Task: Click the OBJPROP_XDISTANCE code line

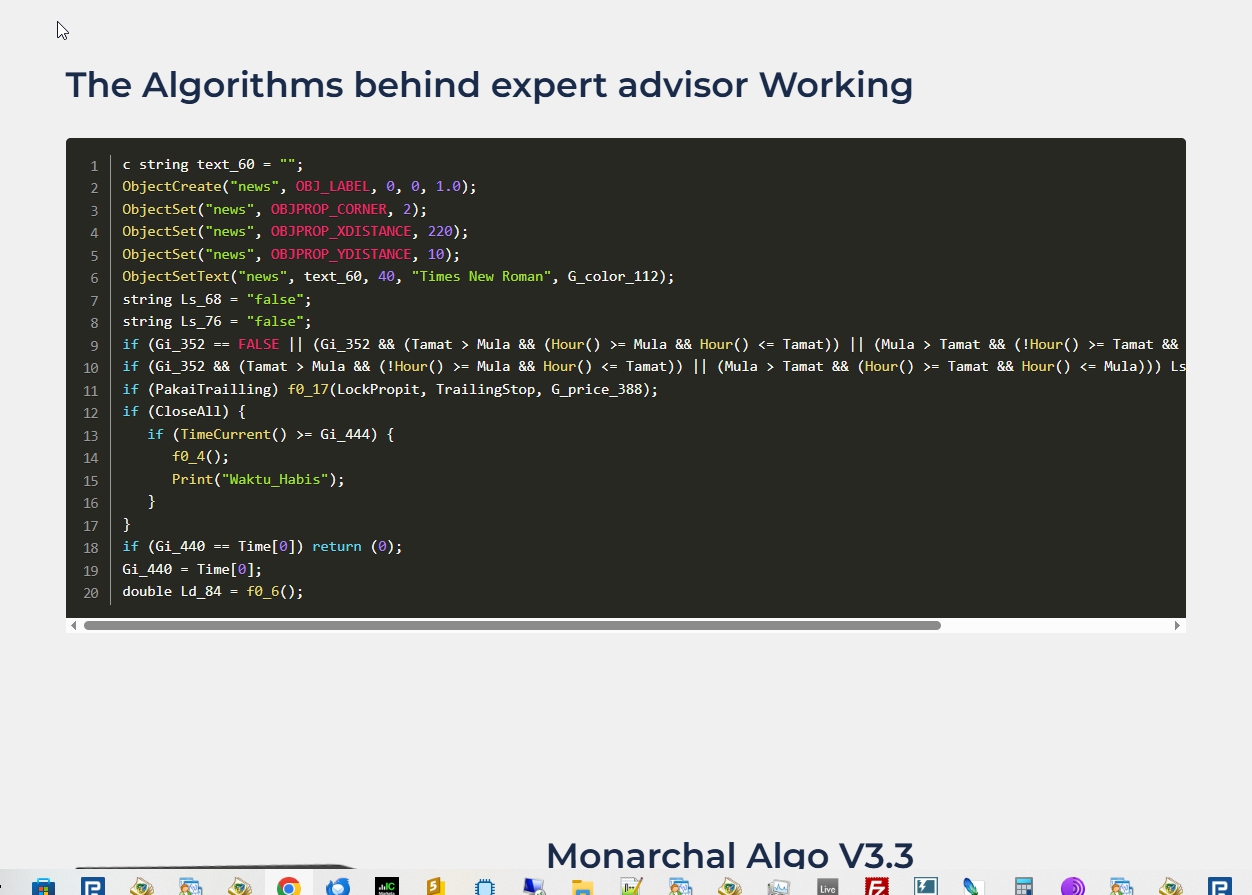Action: pyautogui.click(x=295, y=231)
